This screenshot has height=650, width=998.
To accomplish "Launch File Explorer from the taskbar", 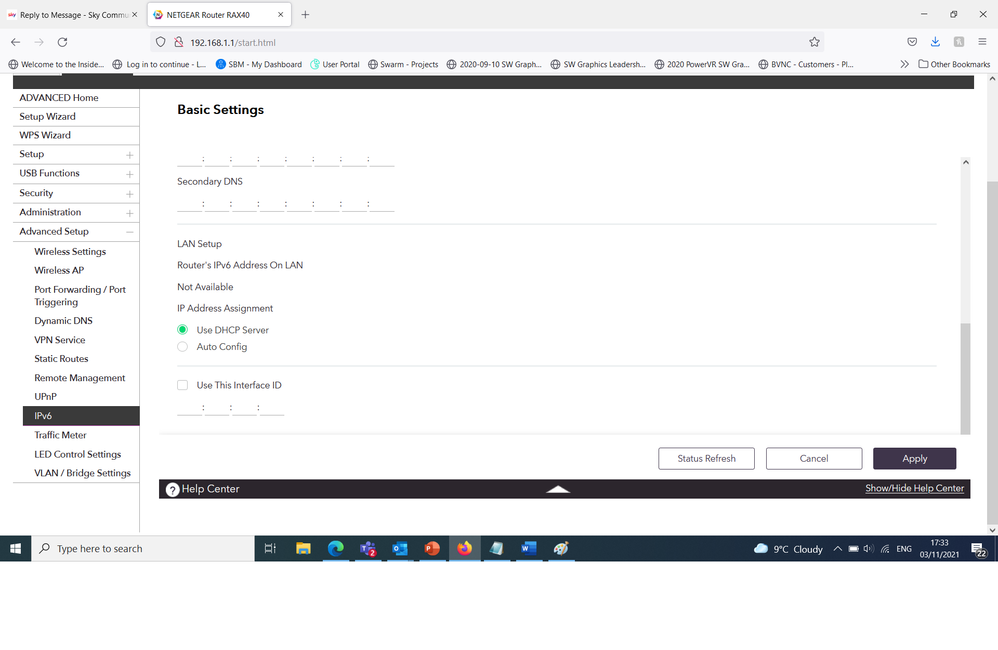I will (303, 549).
